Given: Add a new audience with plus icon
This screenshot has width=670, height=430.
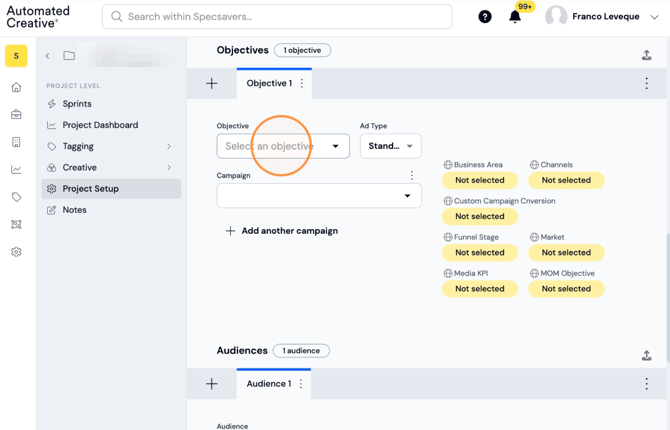Looking at the screenshot, I should tap(212, 384).
